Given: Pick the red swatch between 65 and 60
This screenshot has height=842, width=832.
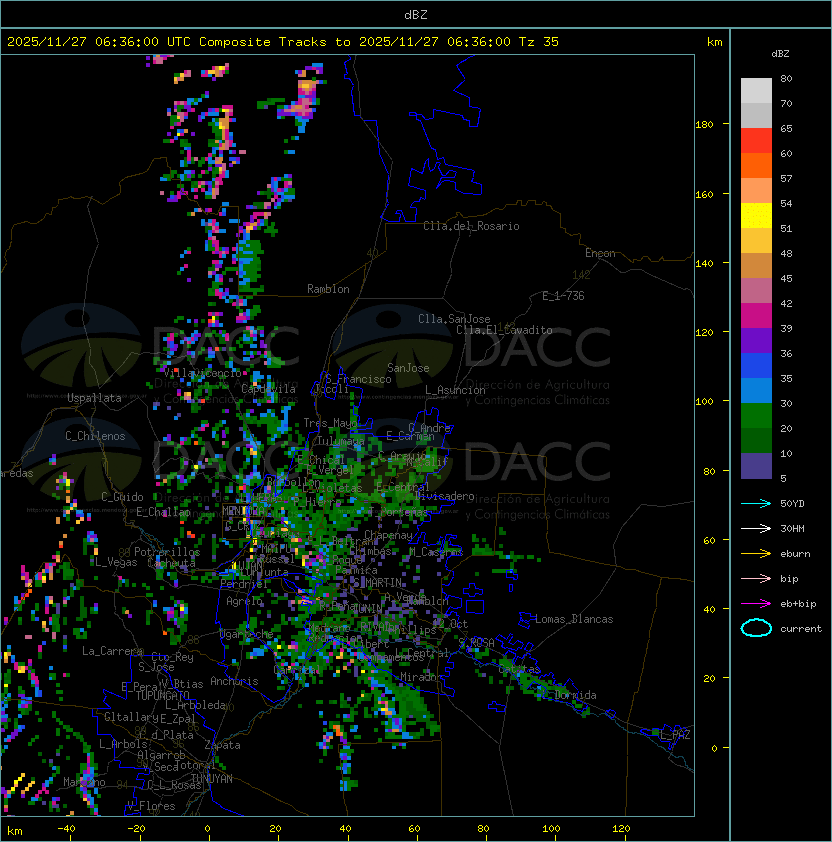Looking at the screenshot, I should click(756, 141).
